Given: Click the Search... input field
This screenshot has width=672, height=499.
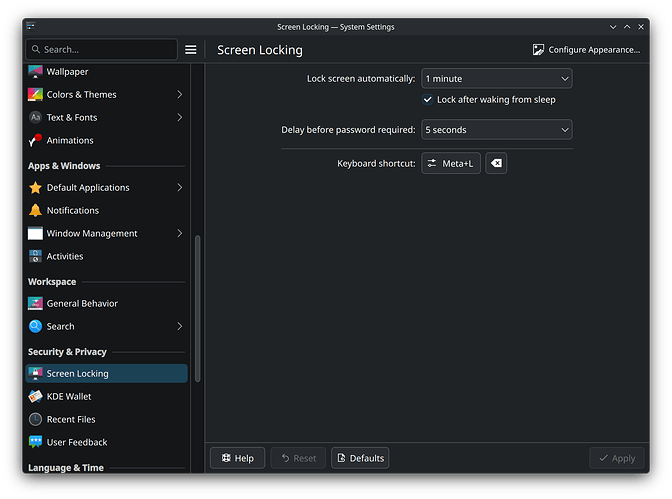Looking at the screenshot, I should [x=102, y=50].
